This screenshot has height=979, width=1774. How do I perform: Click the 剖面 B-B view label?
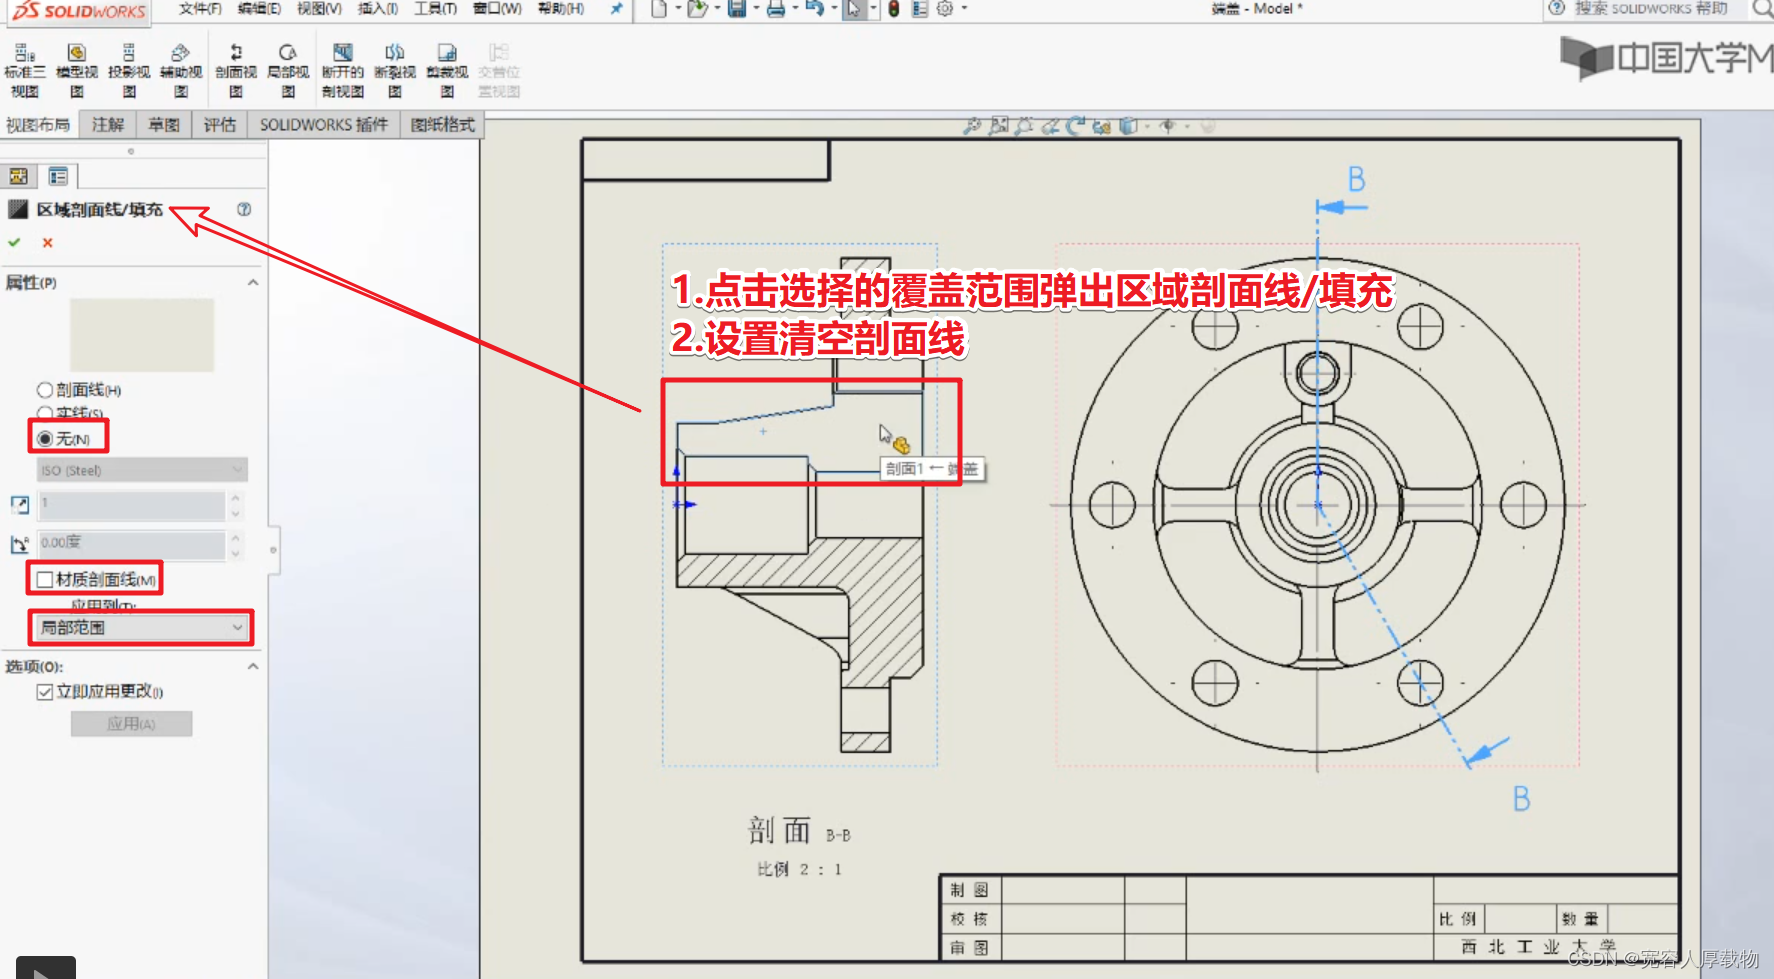799,831
